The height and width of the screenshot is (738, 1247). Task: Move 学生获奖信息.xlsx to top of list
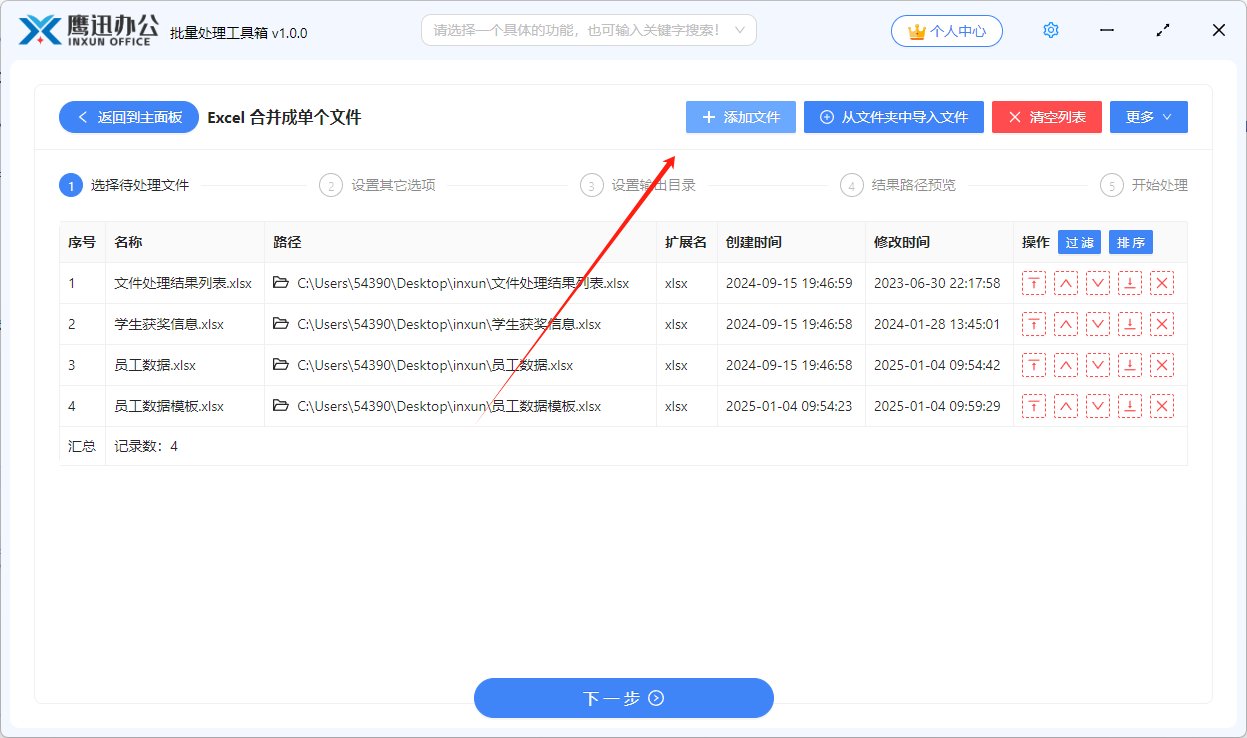(1033, 324)
